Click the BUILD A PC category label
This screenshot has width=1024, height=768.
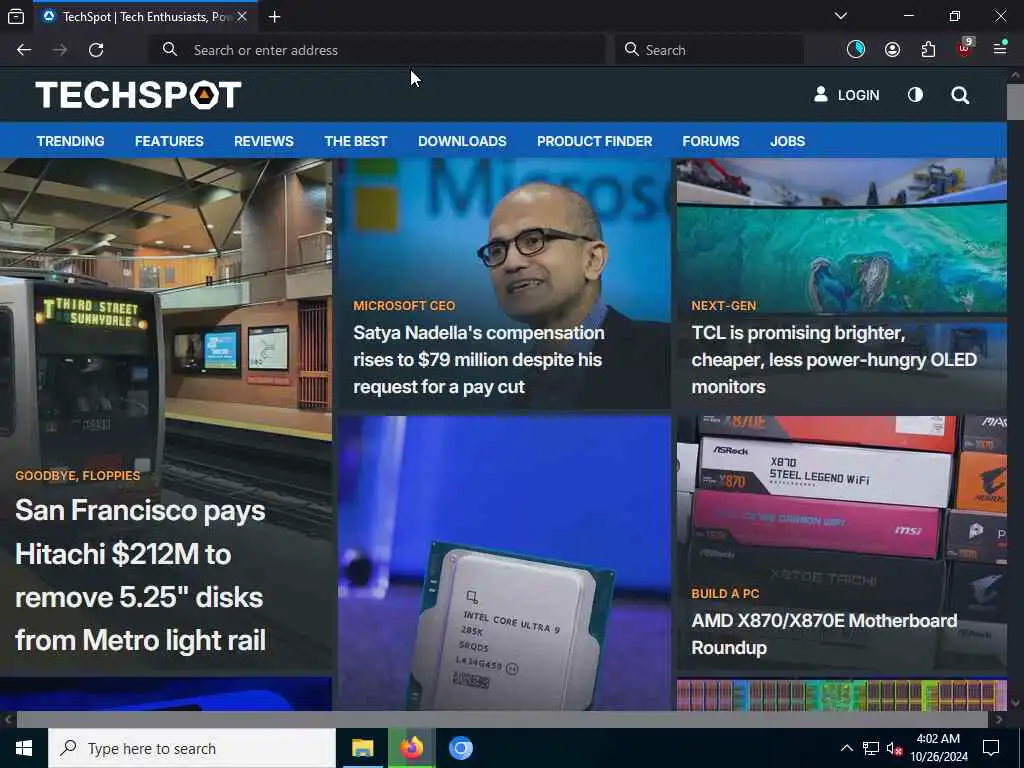[x=725, y=594]
